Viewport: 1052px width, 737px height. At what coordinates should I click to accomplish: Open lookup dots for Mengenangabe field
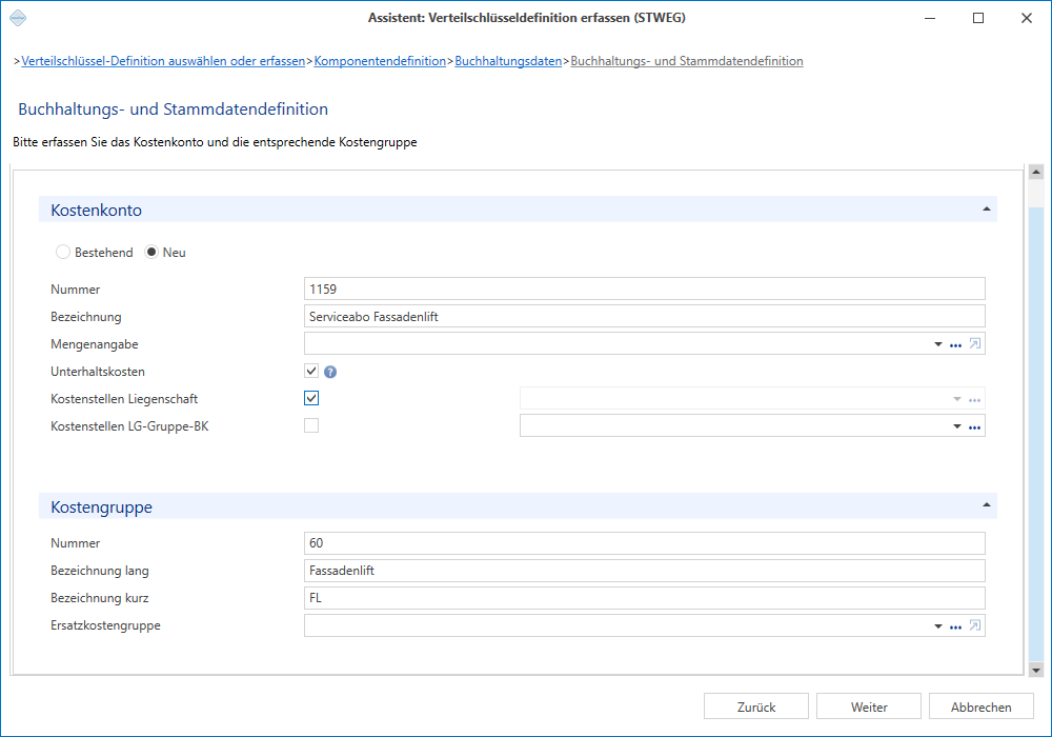click(x=955, y=345)
